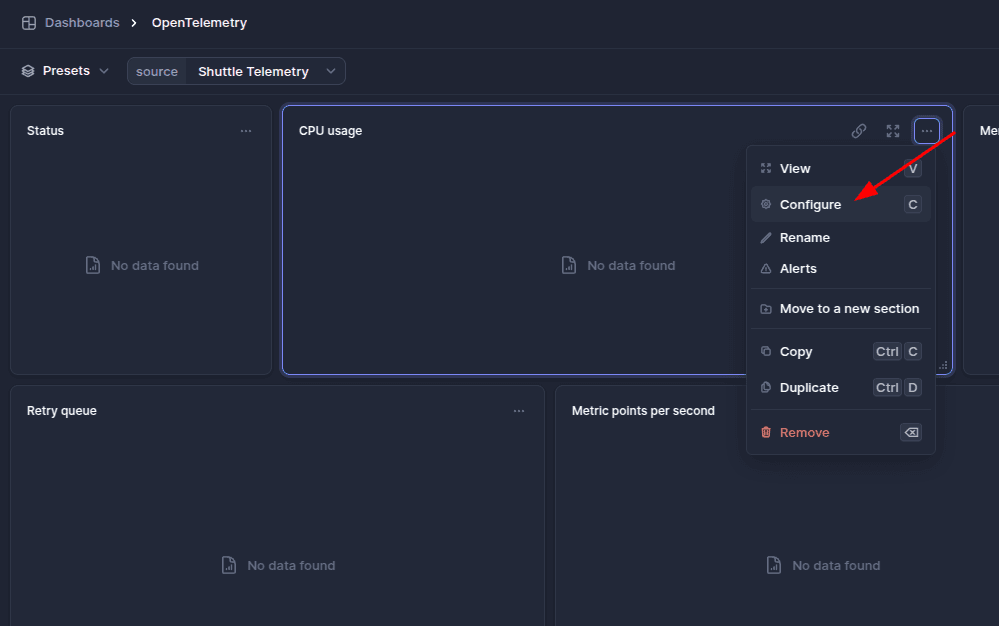Screen dimensions: 999x626
Task: Remove the CPU usage panel
Action: tap(804, 433)
